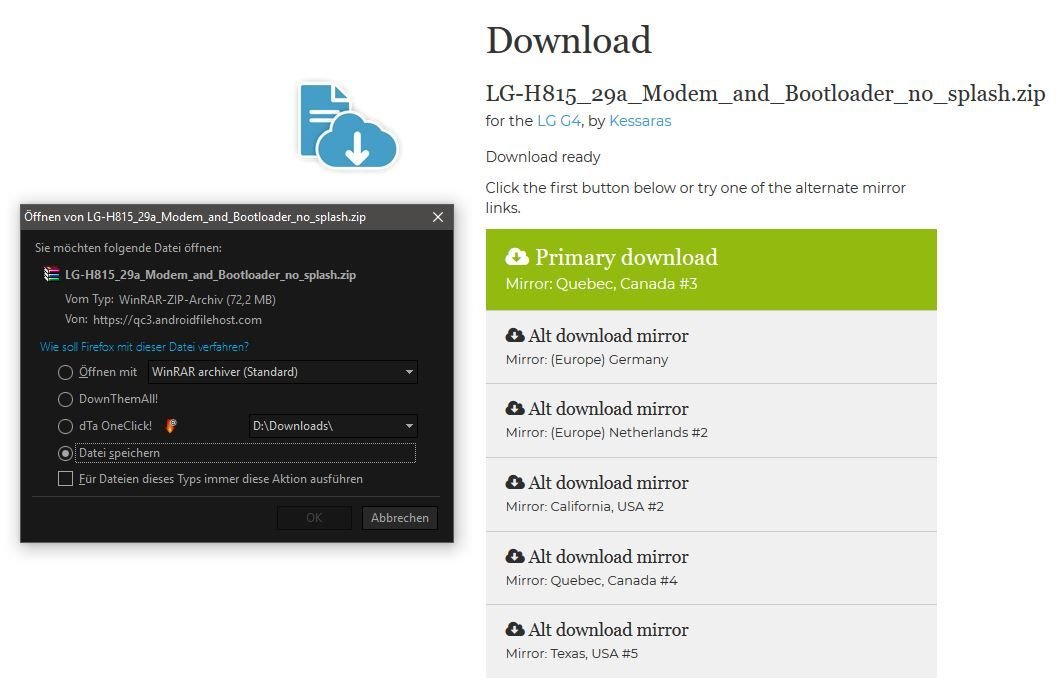This screenshot has height=699, width=1058.
Task: Click the cloud icon beside Netherlands #2 mirror
Action: [515, 408]
